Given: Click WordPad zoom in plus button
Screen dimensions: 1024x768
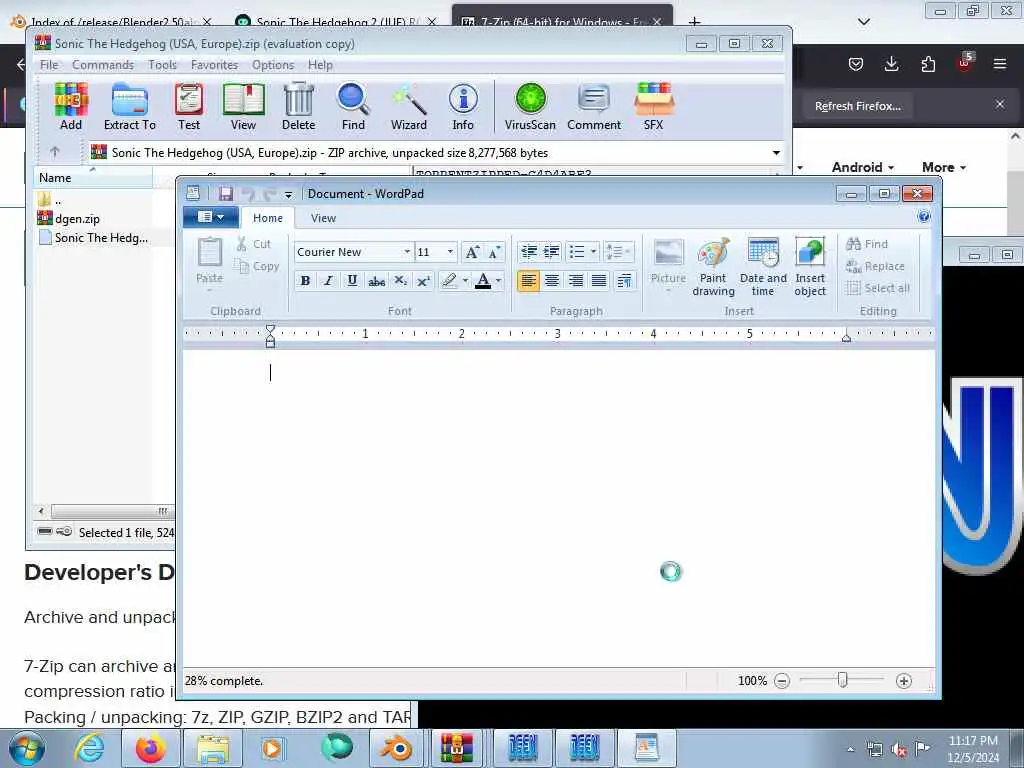Looking at the screenshot, I should 904,681.
